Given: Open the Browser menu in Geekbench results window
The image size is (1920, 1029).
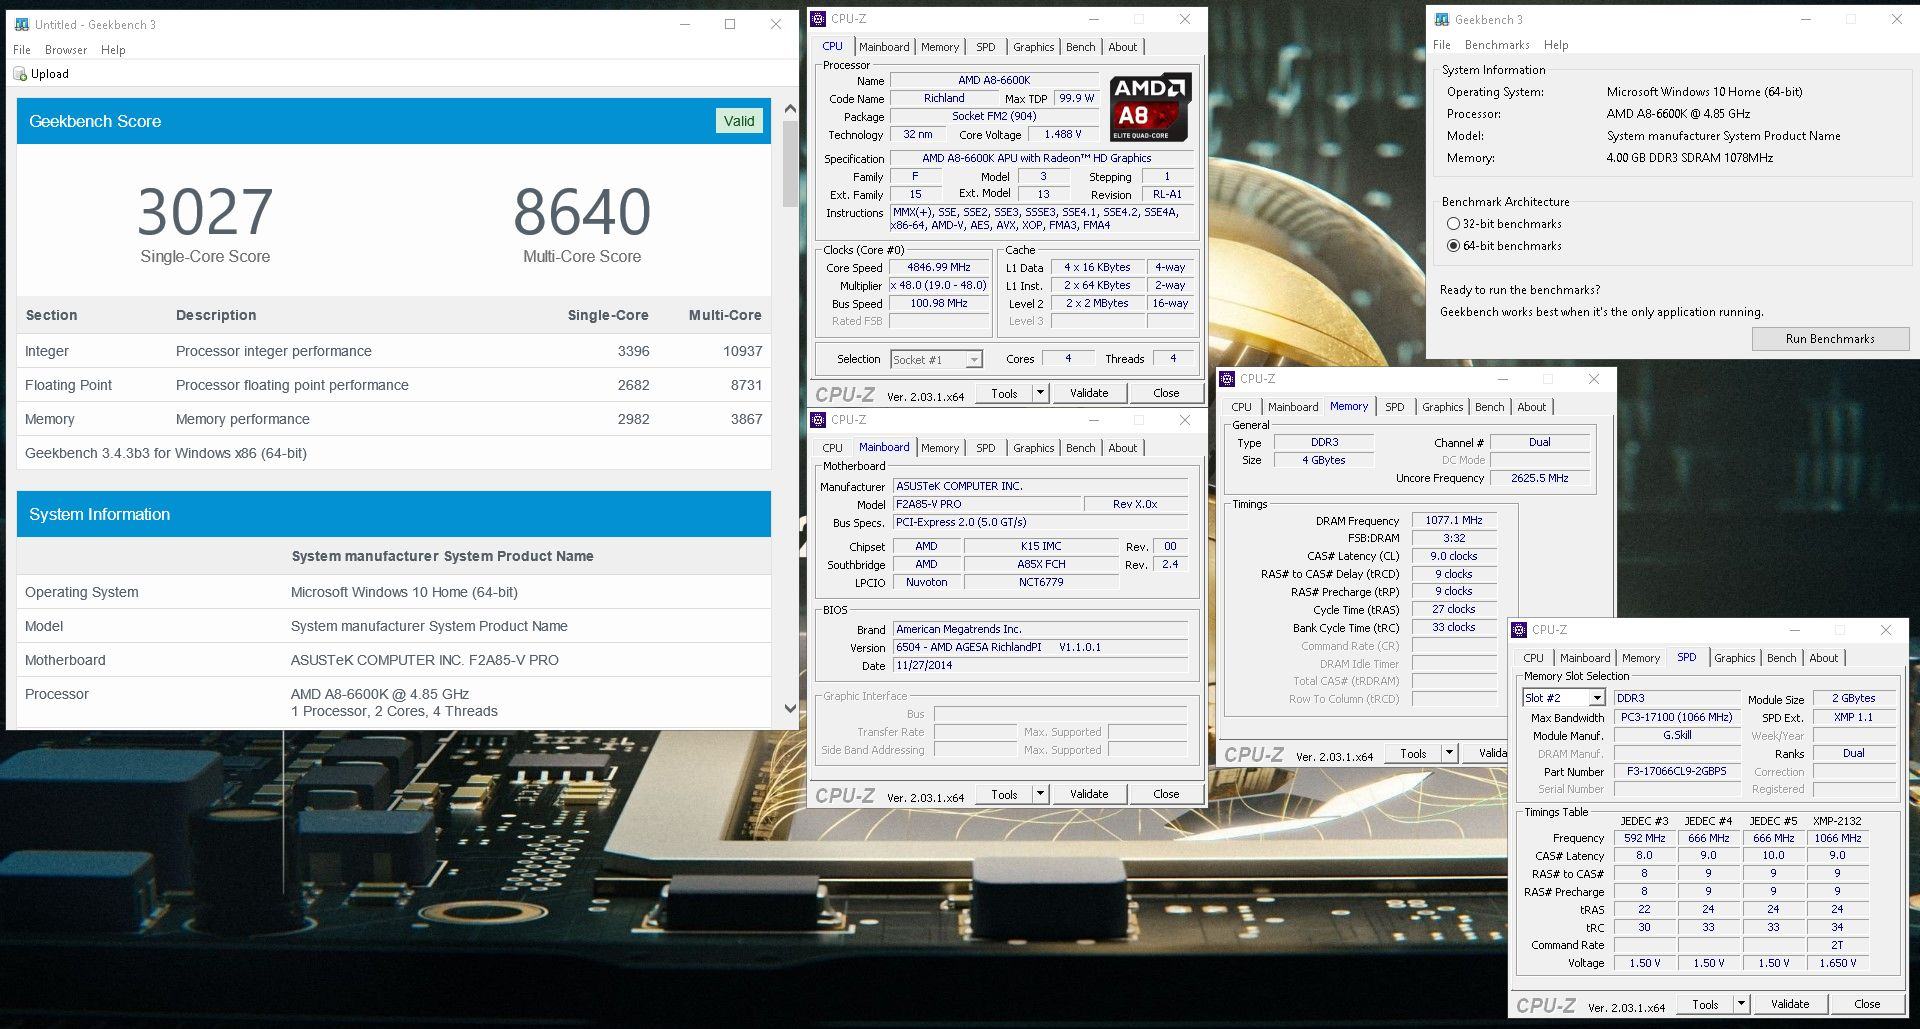Looking at the screenshot, I should 66,50.
